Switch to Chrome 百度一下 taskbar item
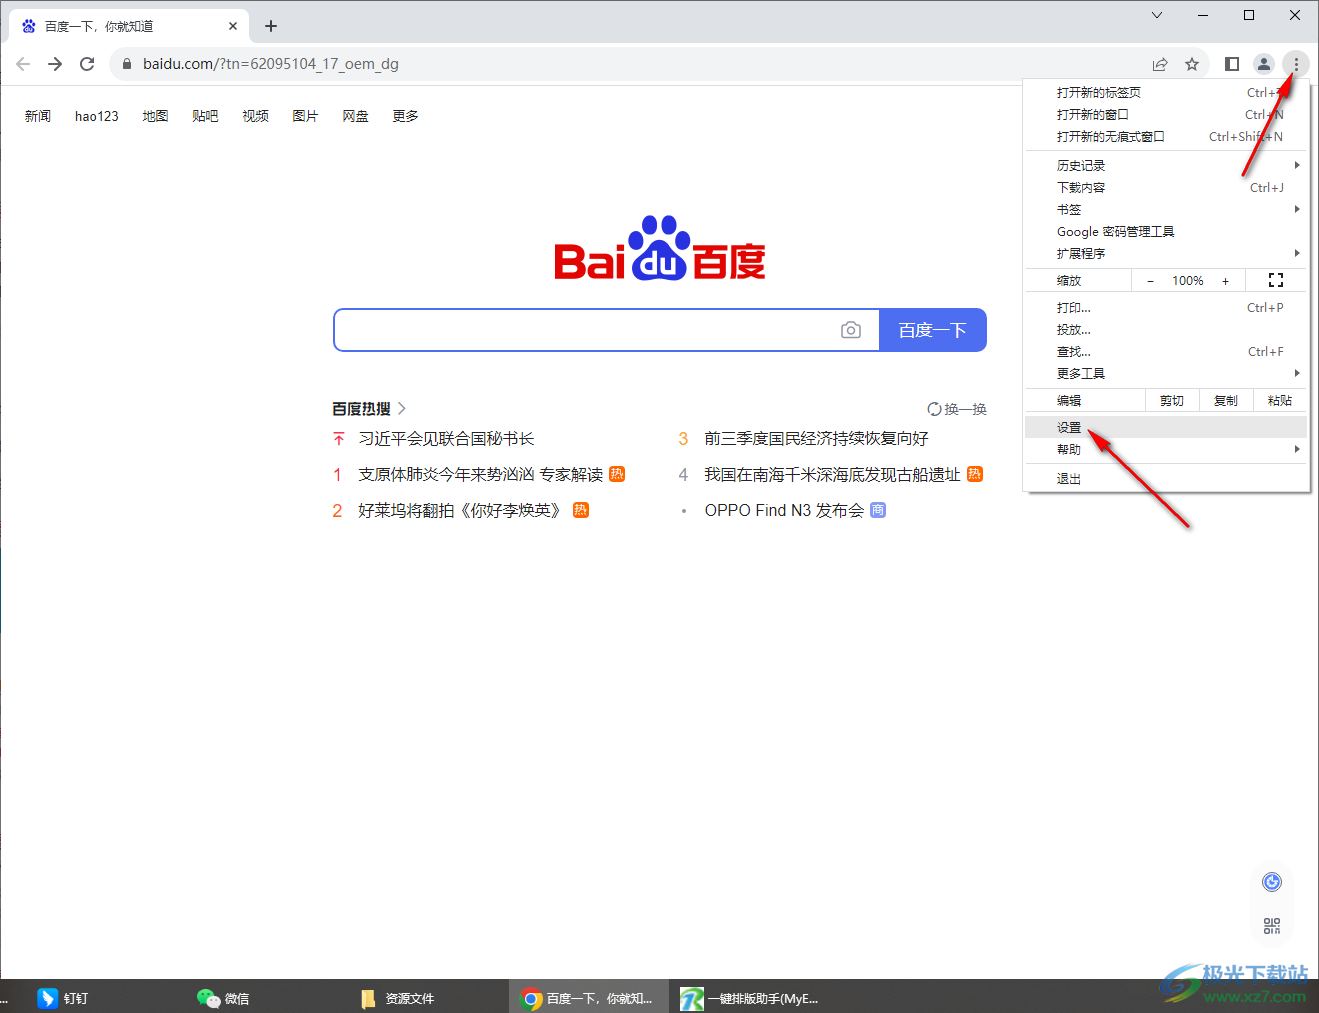This screenshot has width=1319, height=1013. point(588,998)
